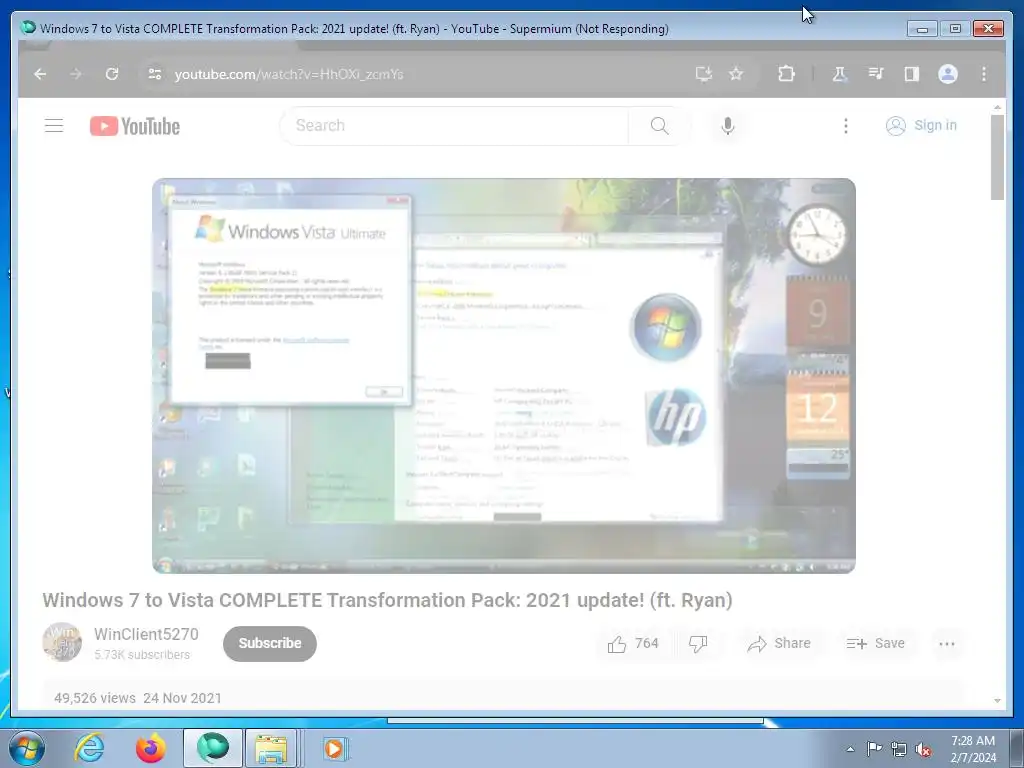The width and height of the screenshot is (1024, 768).
Task: Reload the YouTube page
Action: pos(112,74)
